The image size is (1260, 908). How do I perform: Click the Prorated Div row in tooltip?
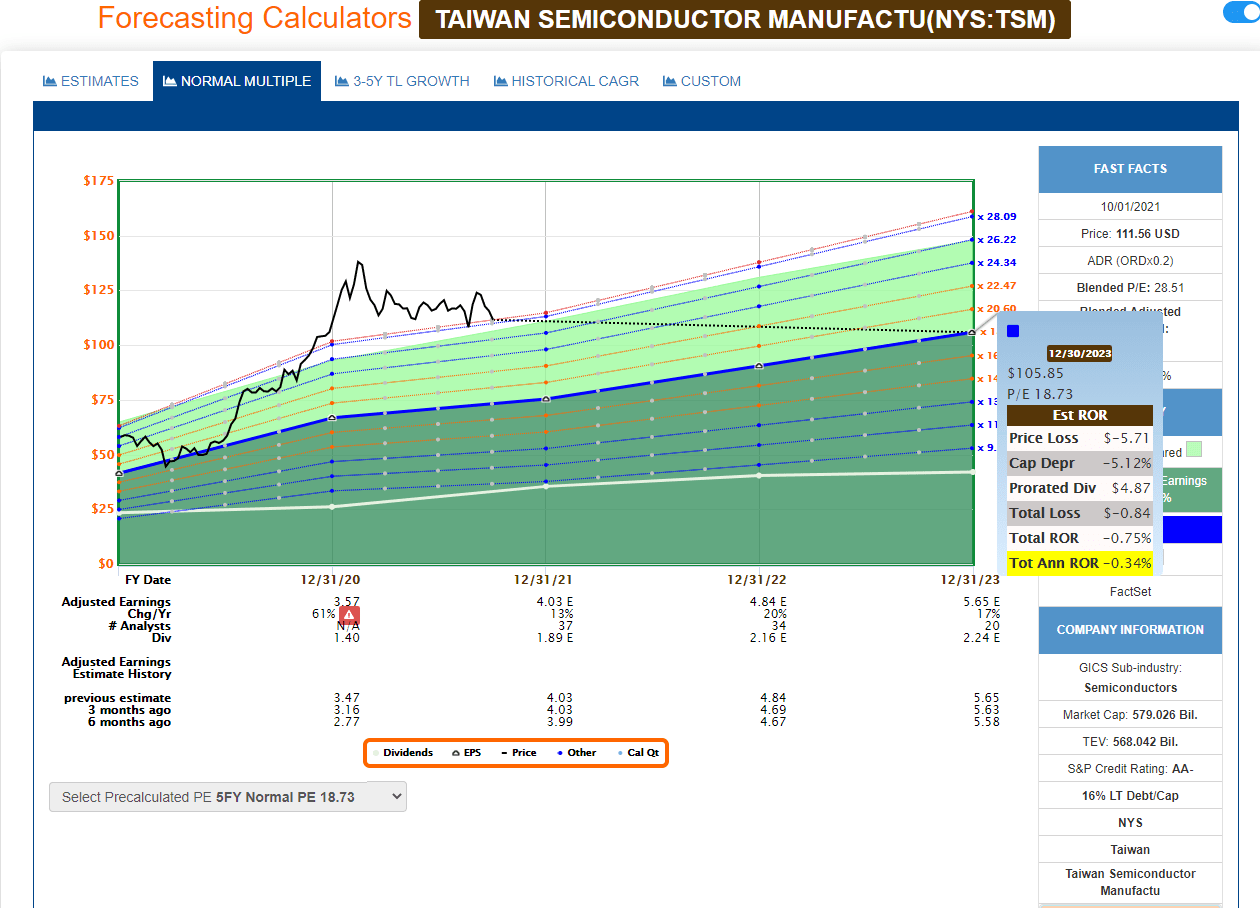coord(1080,488)
